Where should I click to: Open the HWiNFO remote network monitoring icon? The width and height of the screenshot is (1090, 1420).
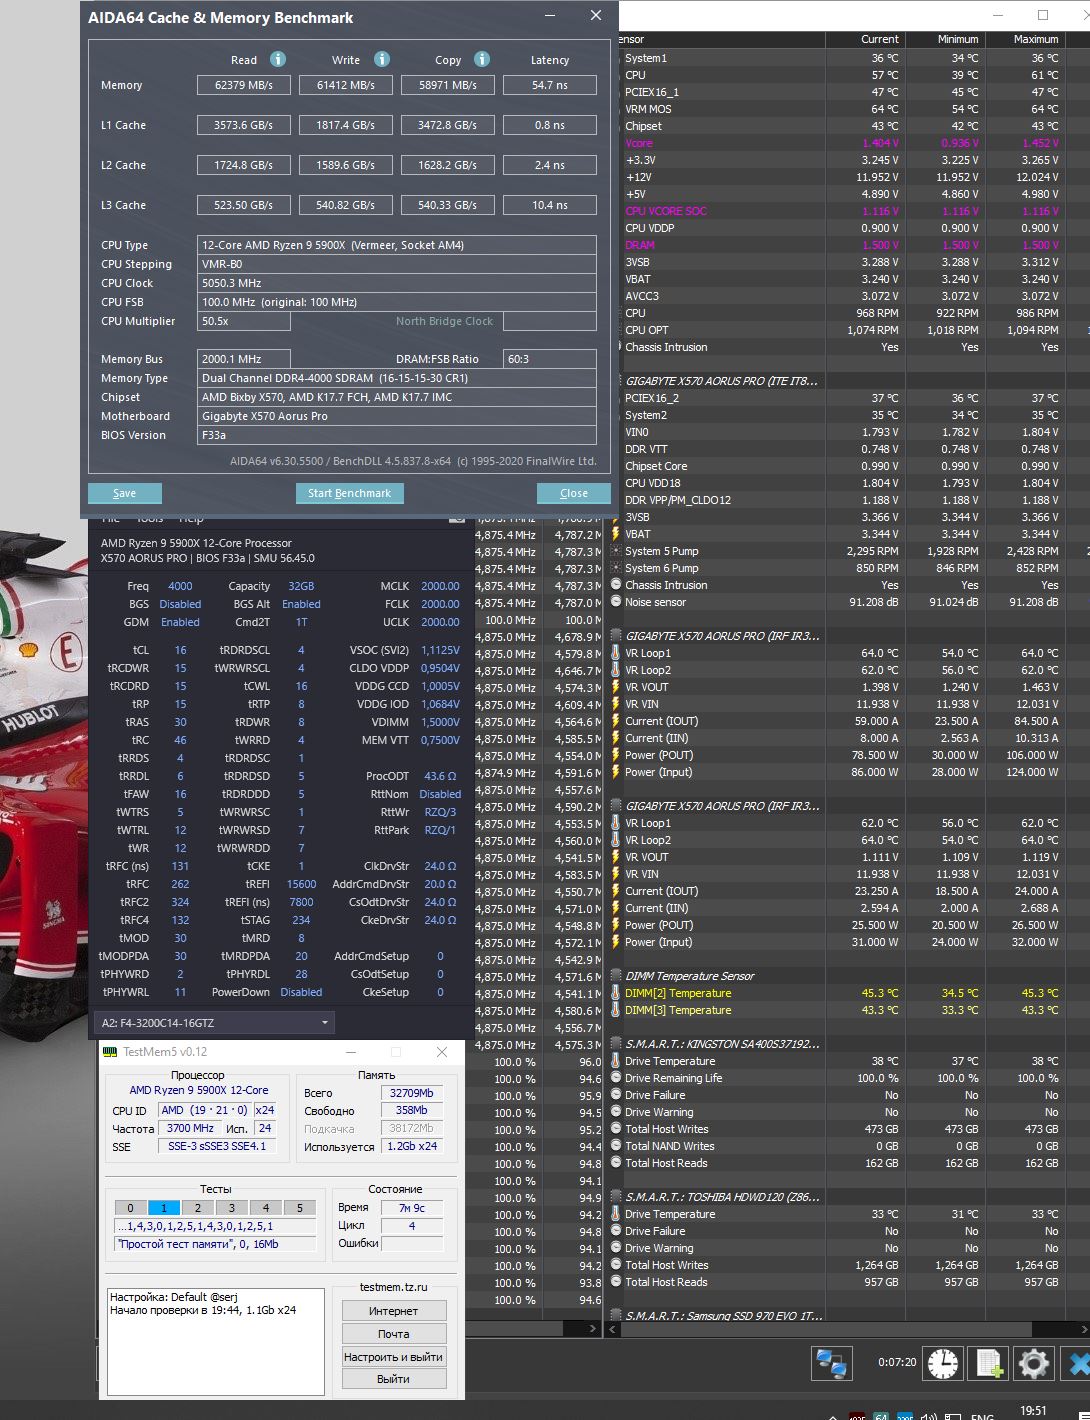click(x=831, y=1363)
